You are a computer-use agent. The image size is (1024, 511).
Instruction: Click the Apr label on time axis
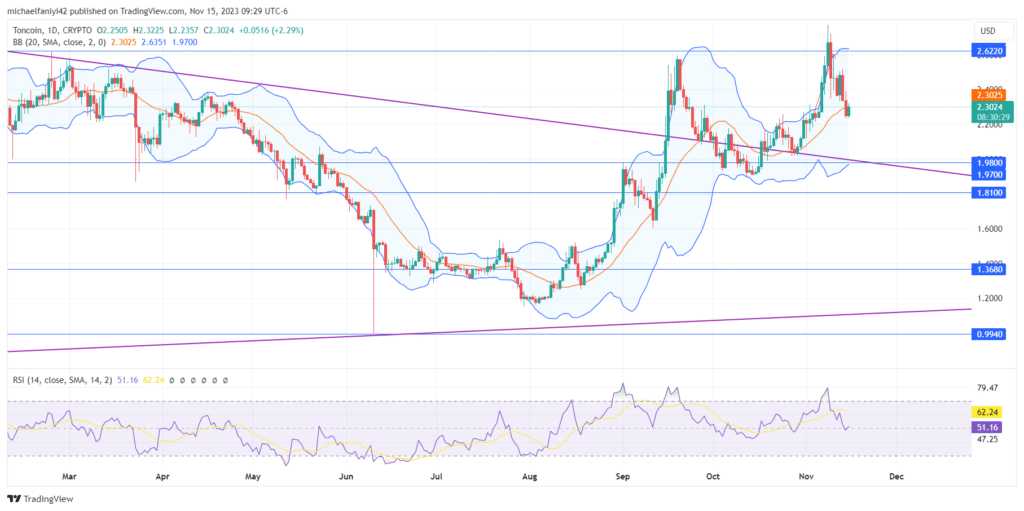163,476
